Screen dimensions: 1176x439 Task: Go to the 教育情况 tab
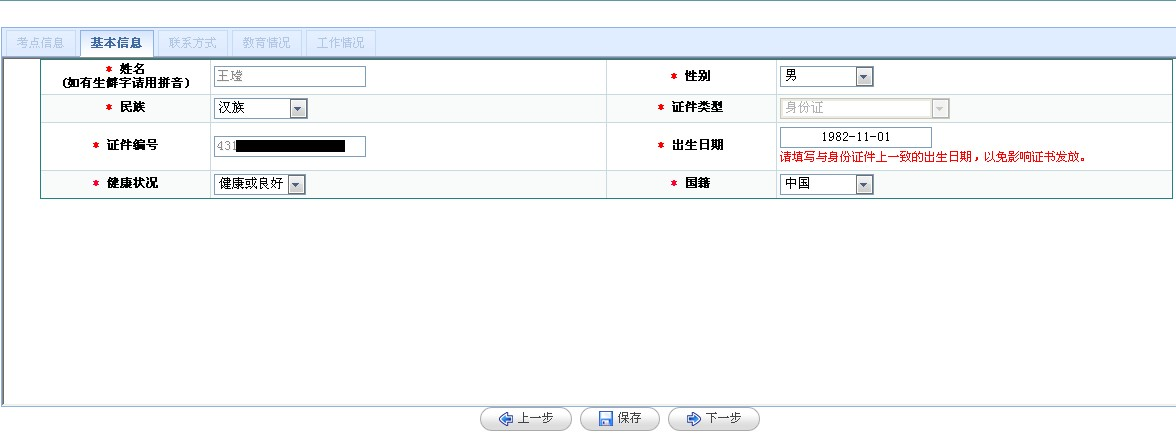(266, 43)
